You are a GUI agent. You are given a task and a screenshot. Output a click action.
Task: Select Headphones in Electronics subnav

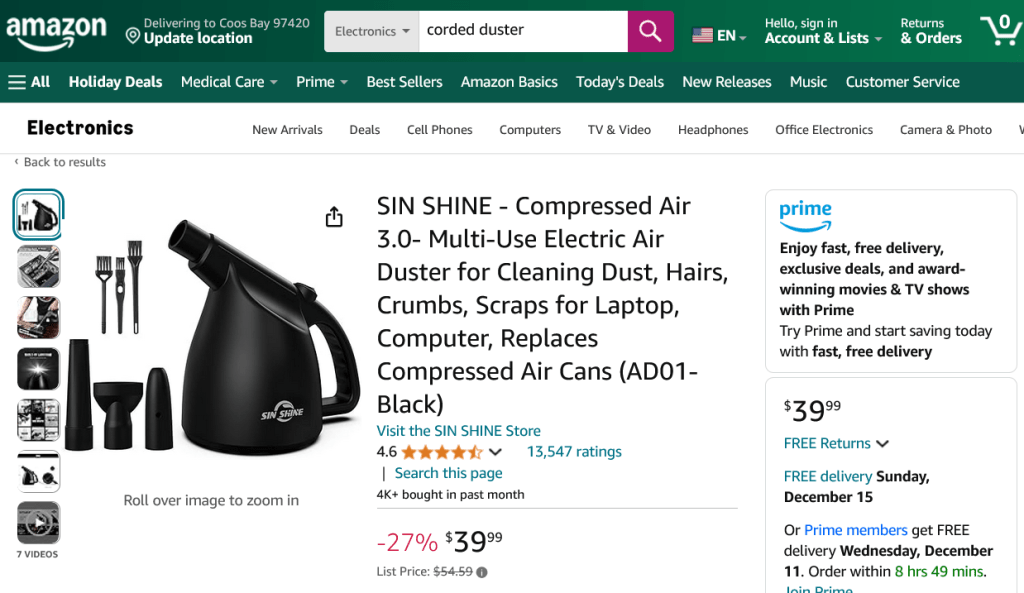pyautogui.click(x=713, y=130)
